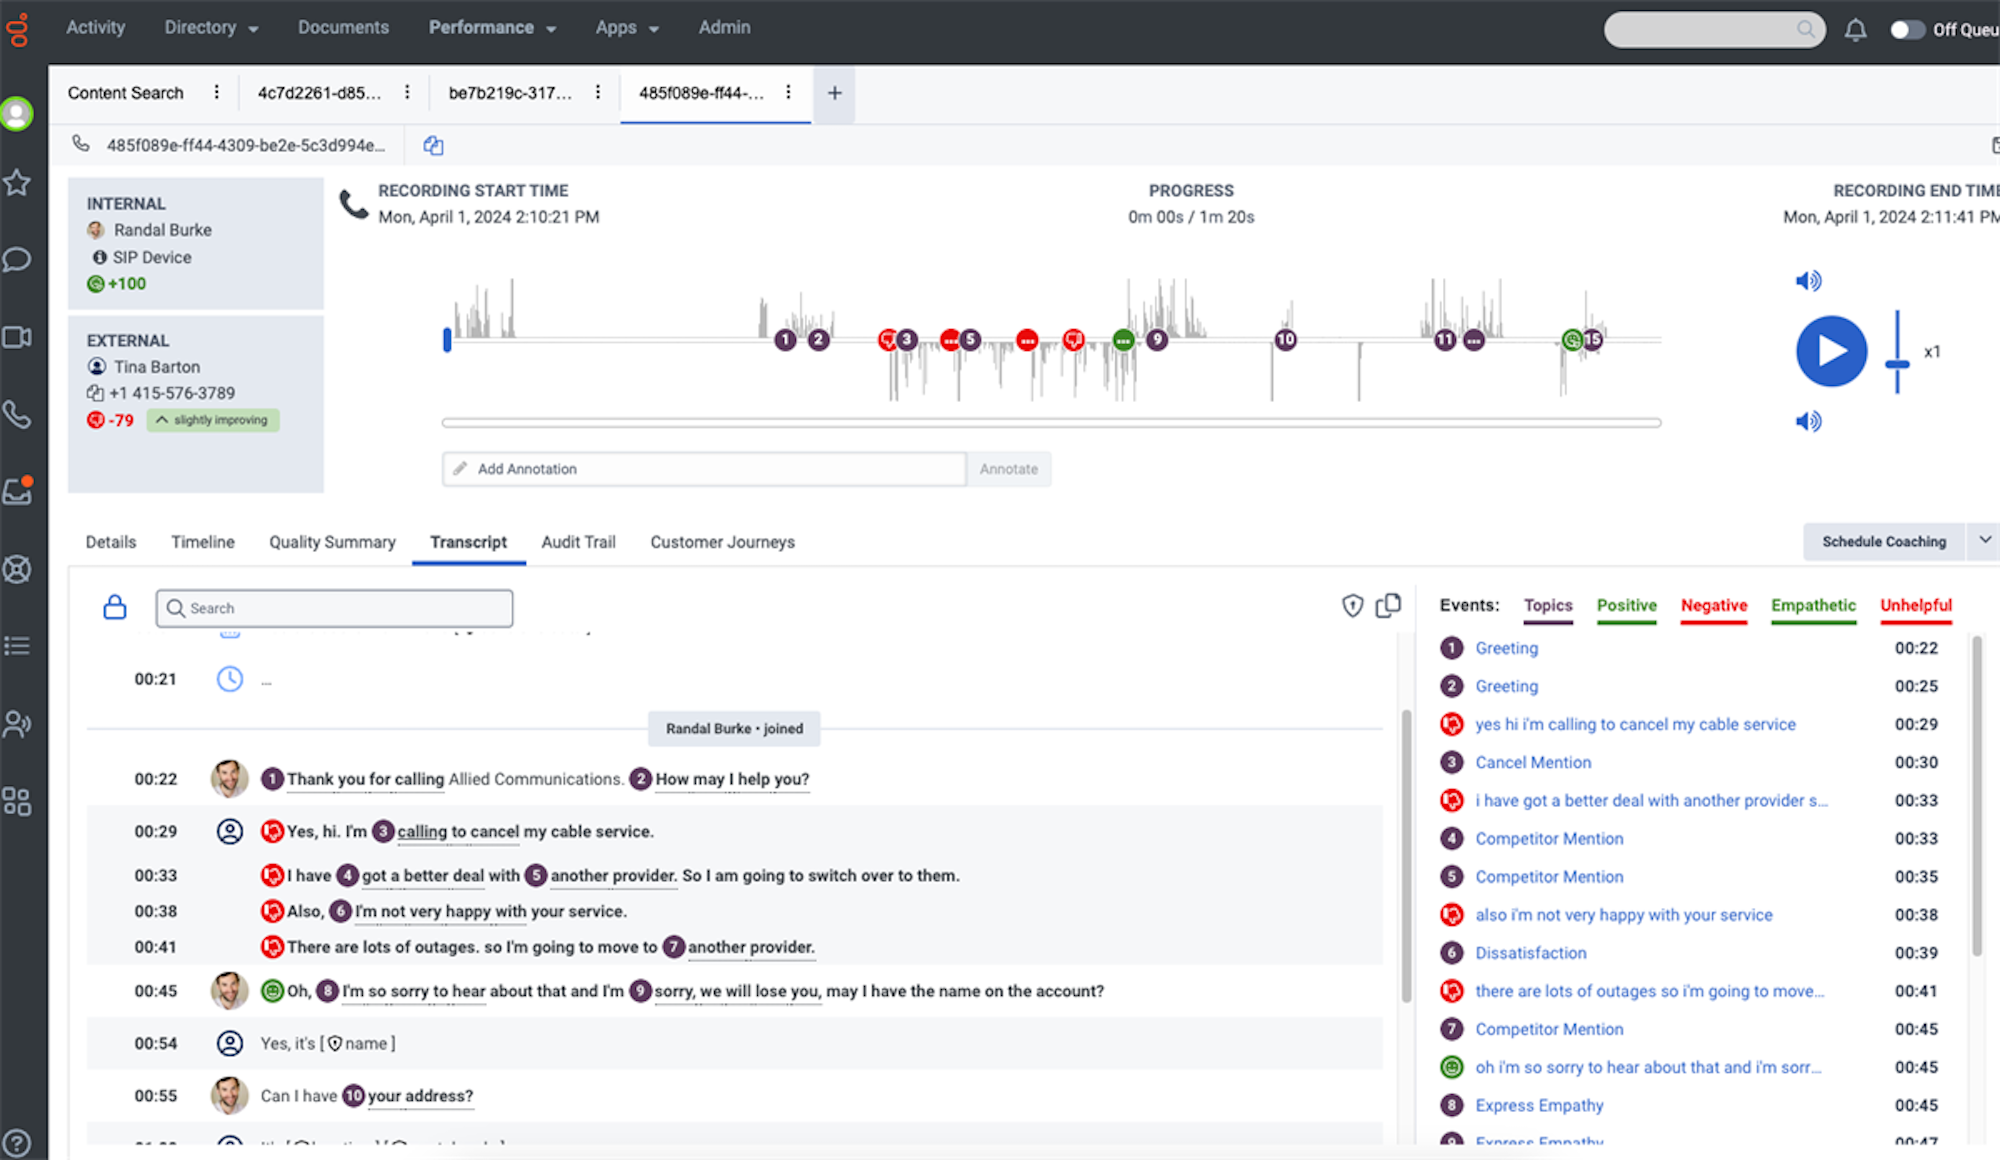The image size is (2000, 1160).
Task: Open options menu for 485f089e tab
Action: pos(789,92)
